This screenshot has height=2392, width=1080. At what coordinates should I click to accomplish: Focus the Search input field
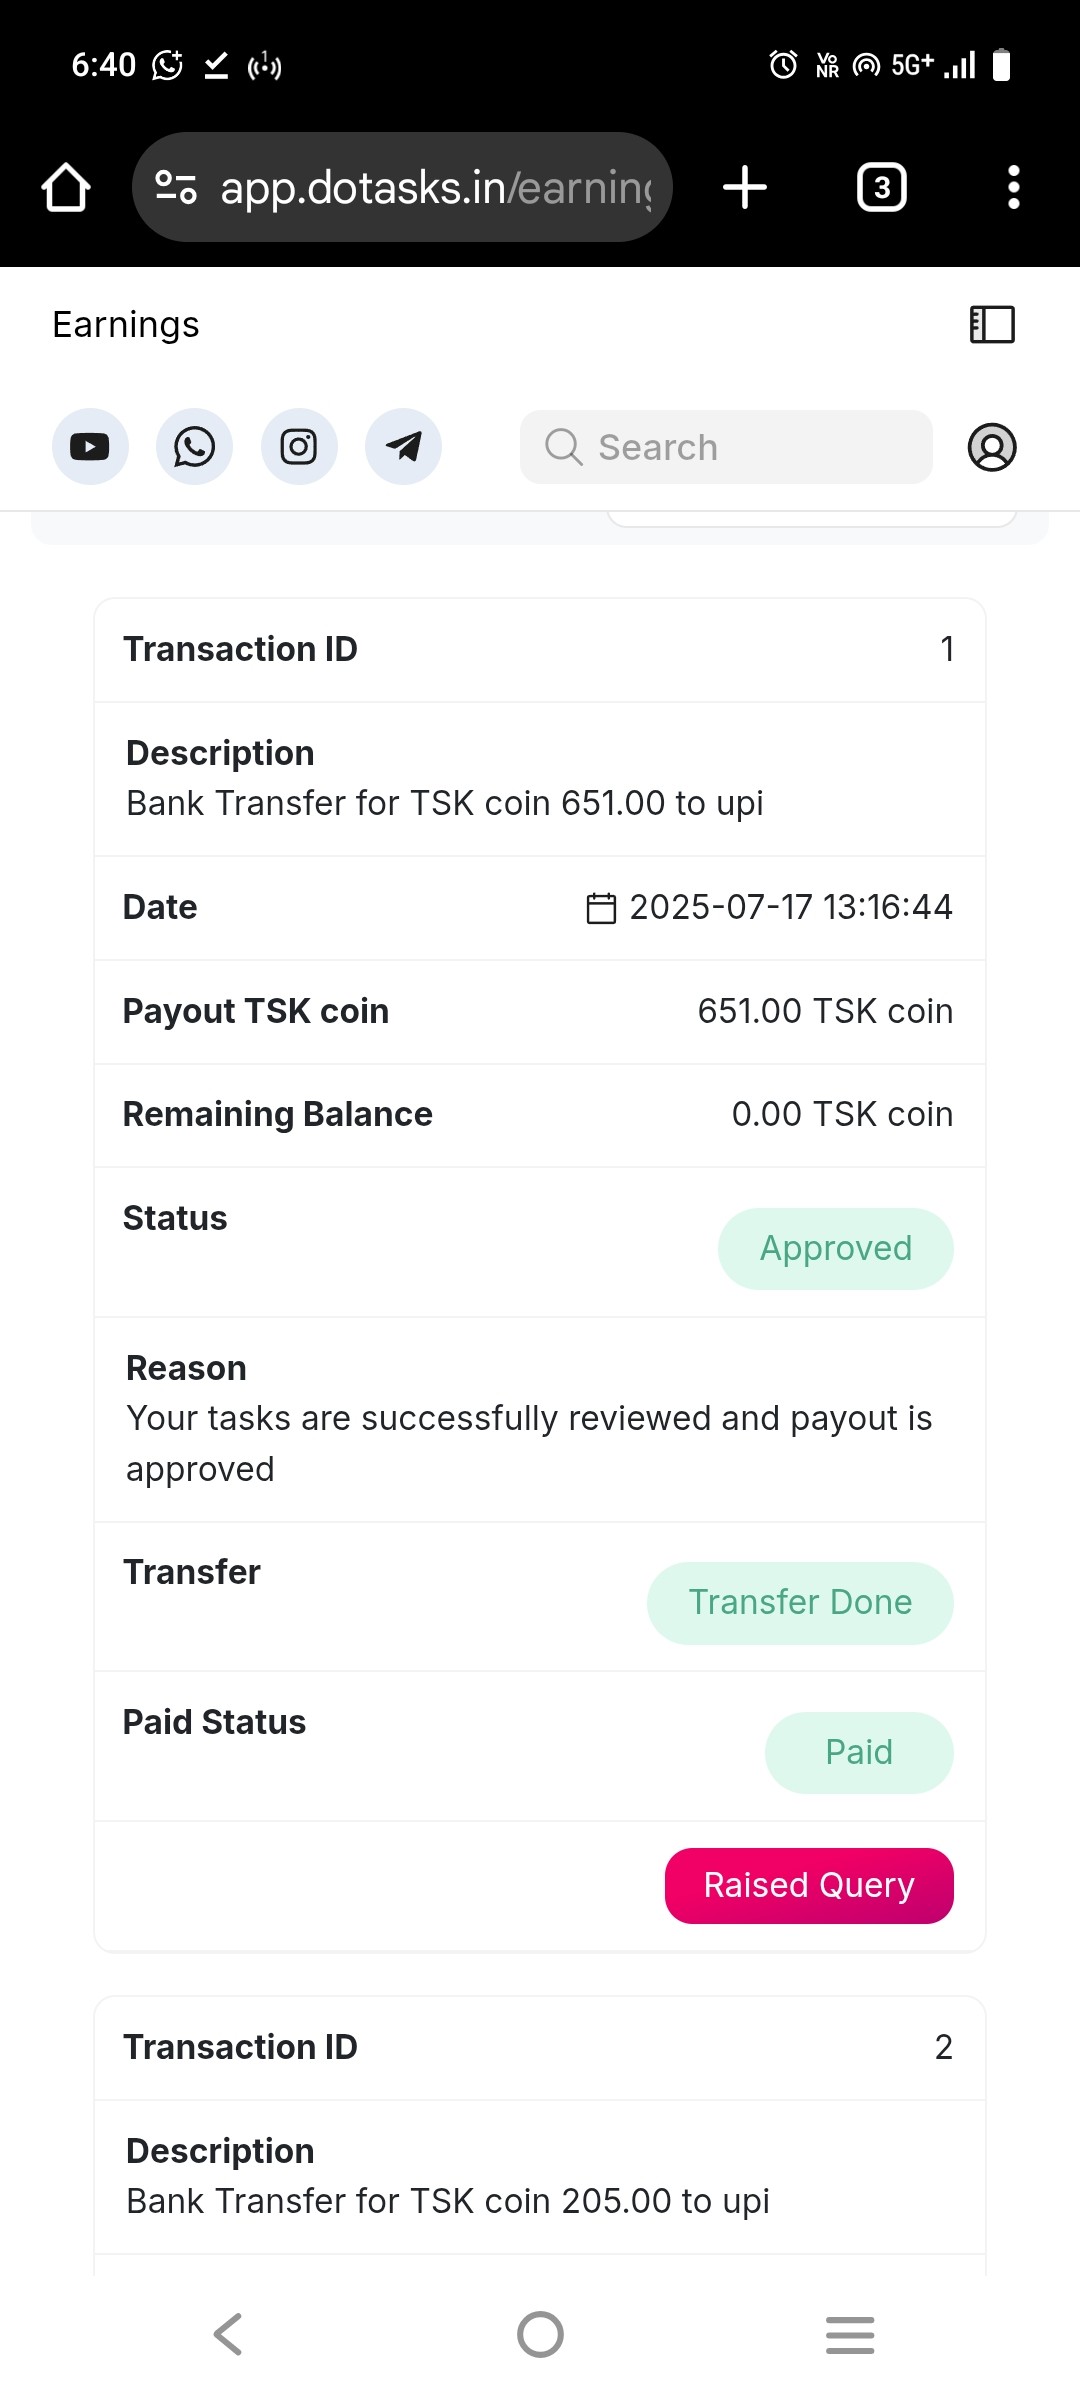click(740, 447)
